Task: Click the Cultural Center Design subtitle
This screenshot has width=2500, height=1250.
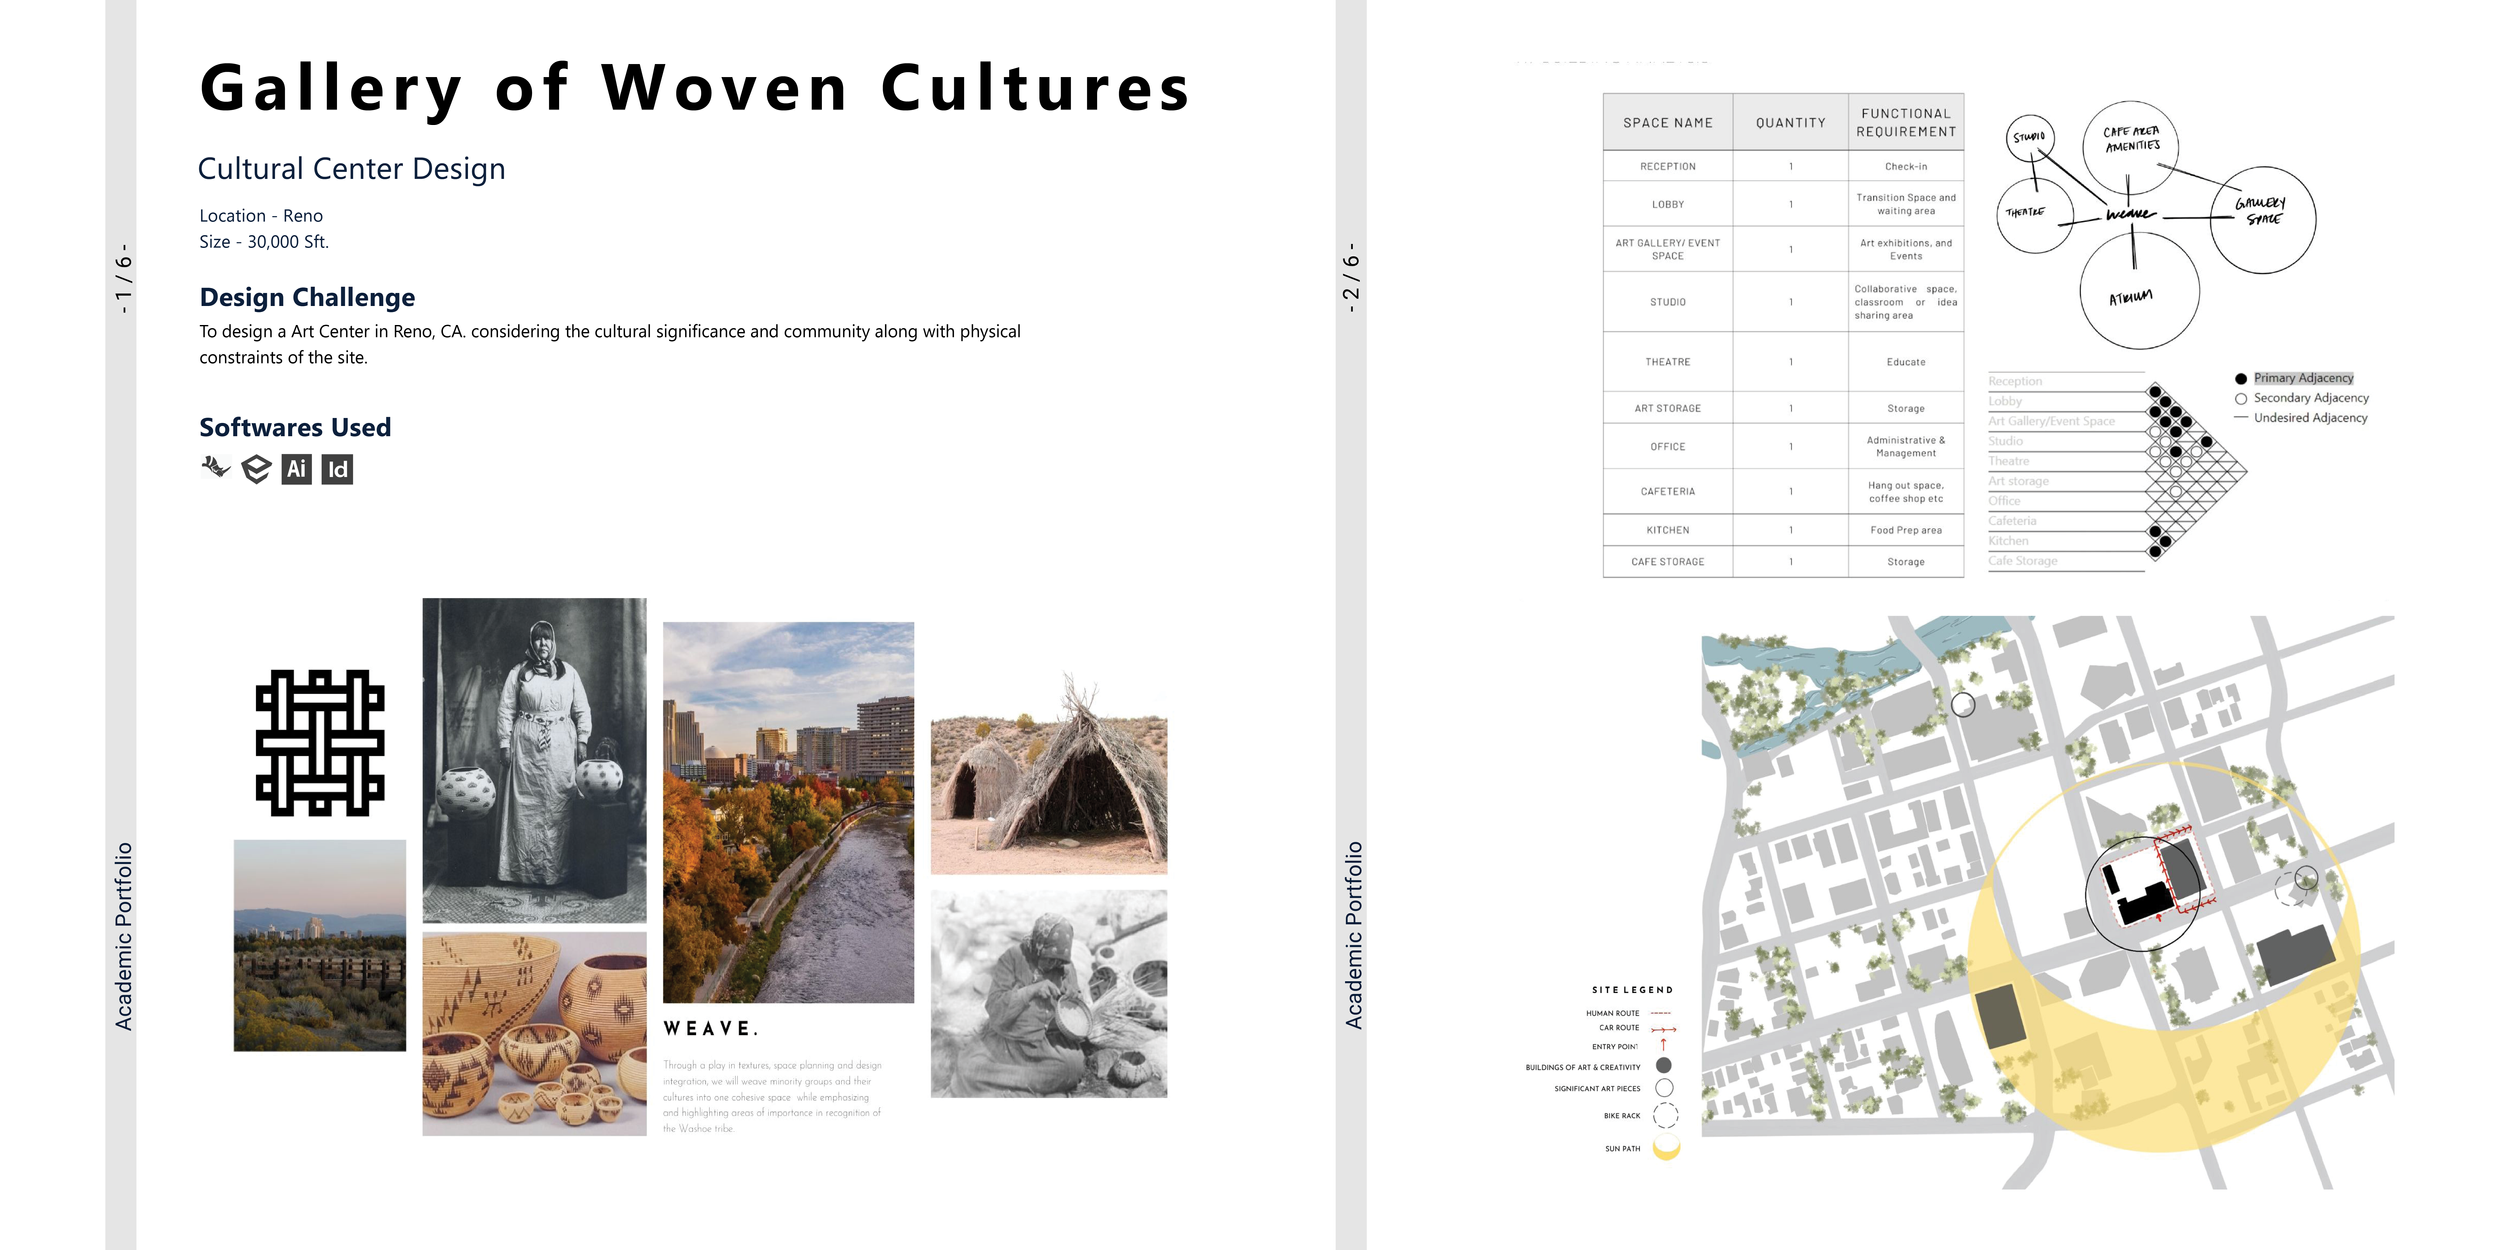Action: tap(351, 168)
